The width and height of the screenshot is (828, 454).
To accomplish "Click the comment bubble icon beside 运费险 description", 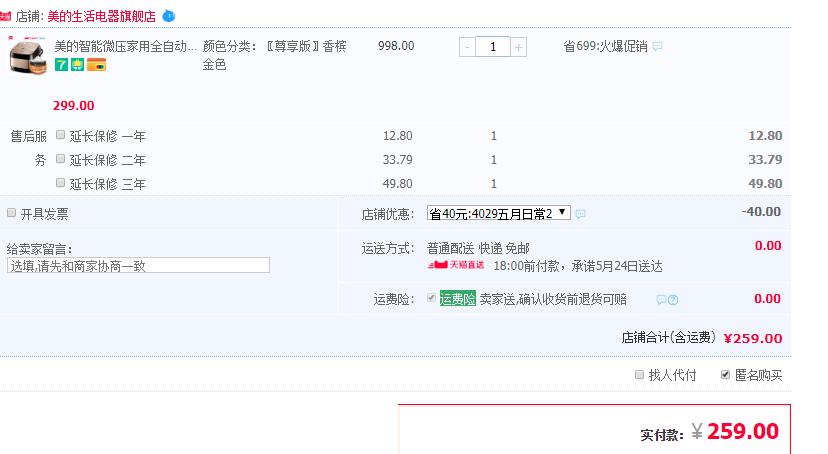I will pyautogui.click(x=661, y=300).
